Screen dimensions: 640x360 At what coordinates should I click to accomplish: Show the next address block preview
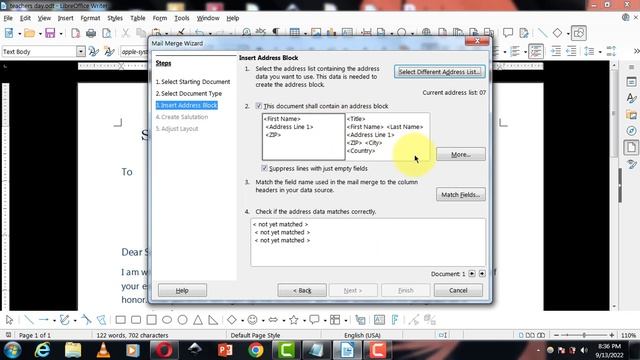482,273
